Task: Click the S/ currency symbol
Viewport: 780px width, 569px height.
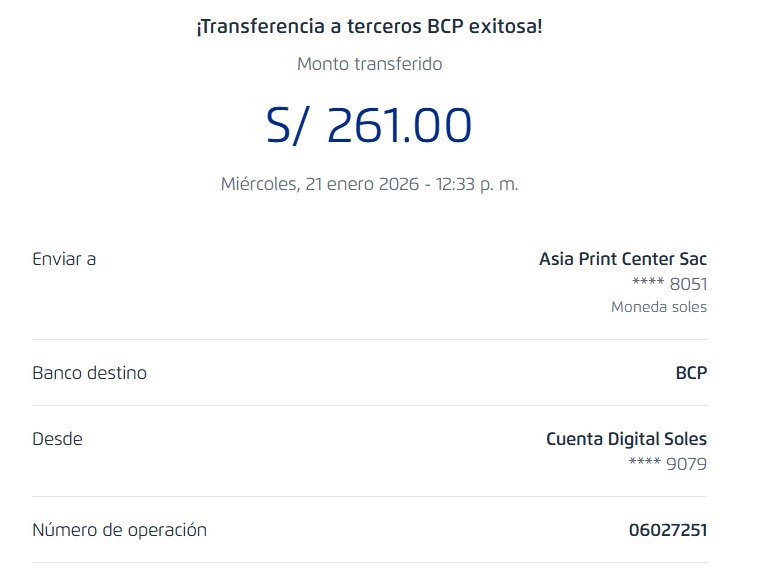Action: tap(290, 126)
